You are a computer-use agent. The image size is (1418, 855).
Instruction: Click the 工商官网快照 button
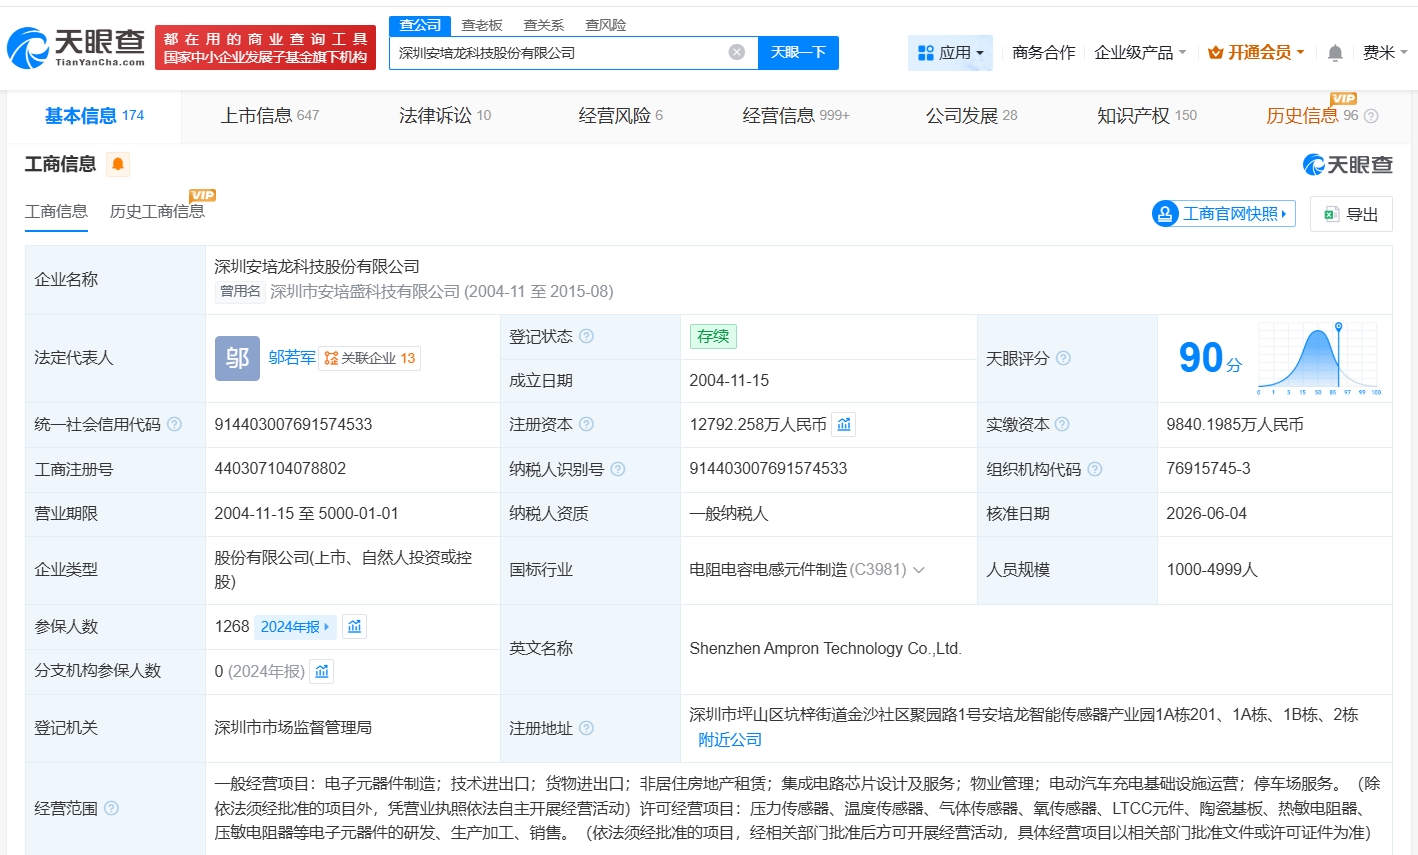[x=1224, y=214]
